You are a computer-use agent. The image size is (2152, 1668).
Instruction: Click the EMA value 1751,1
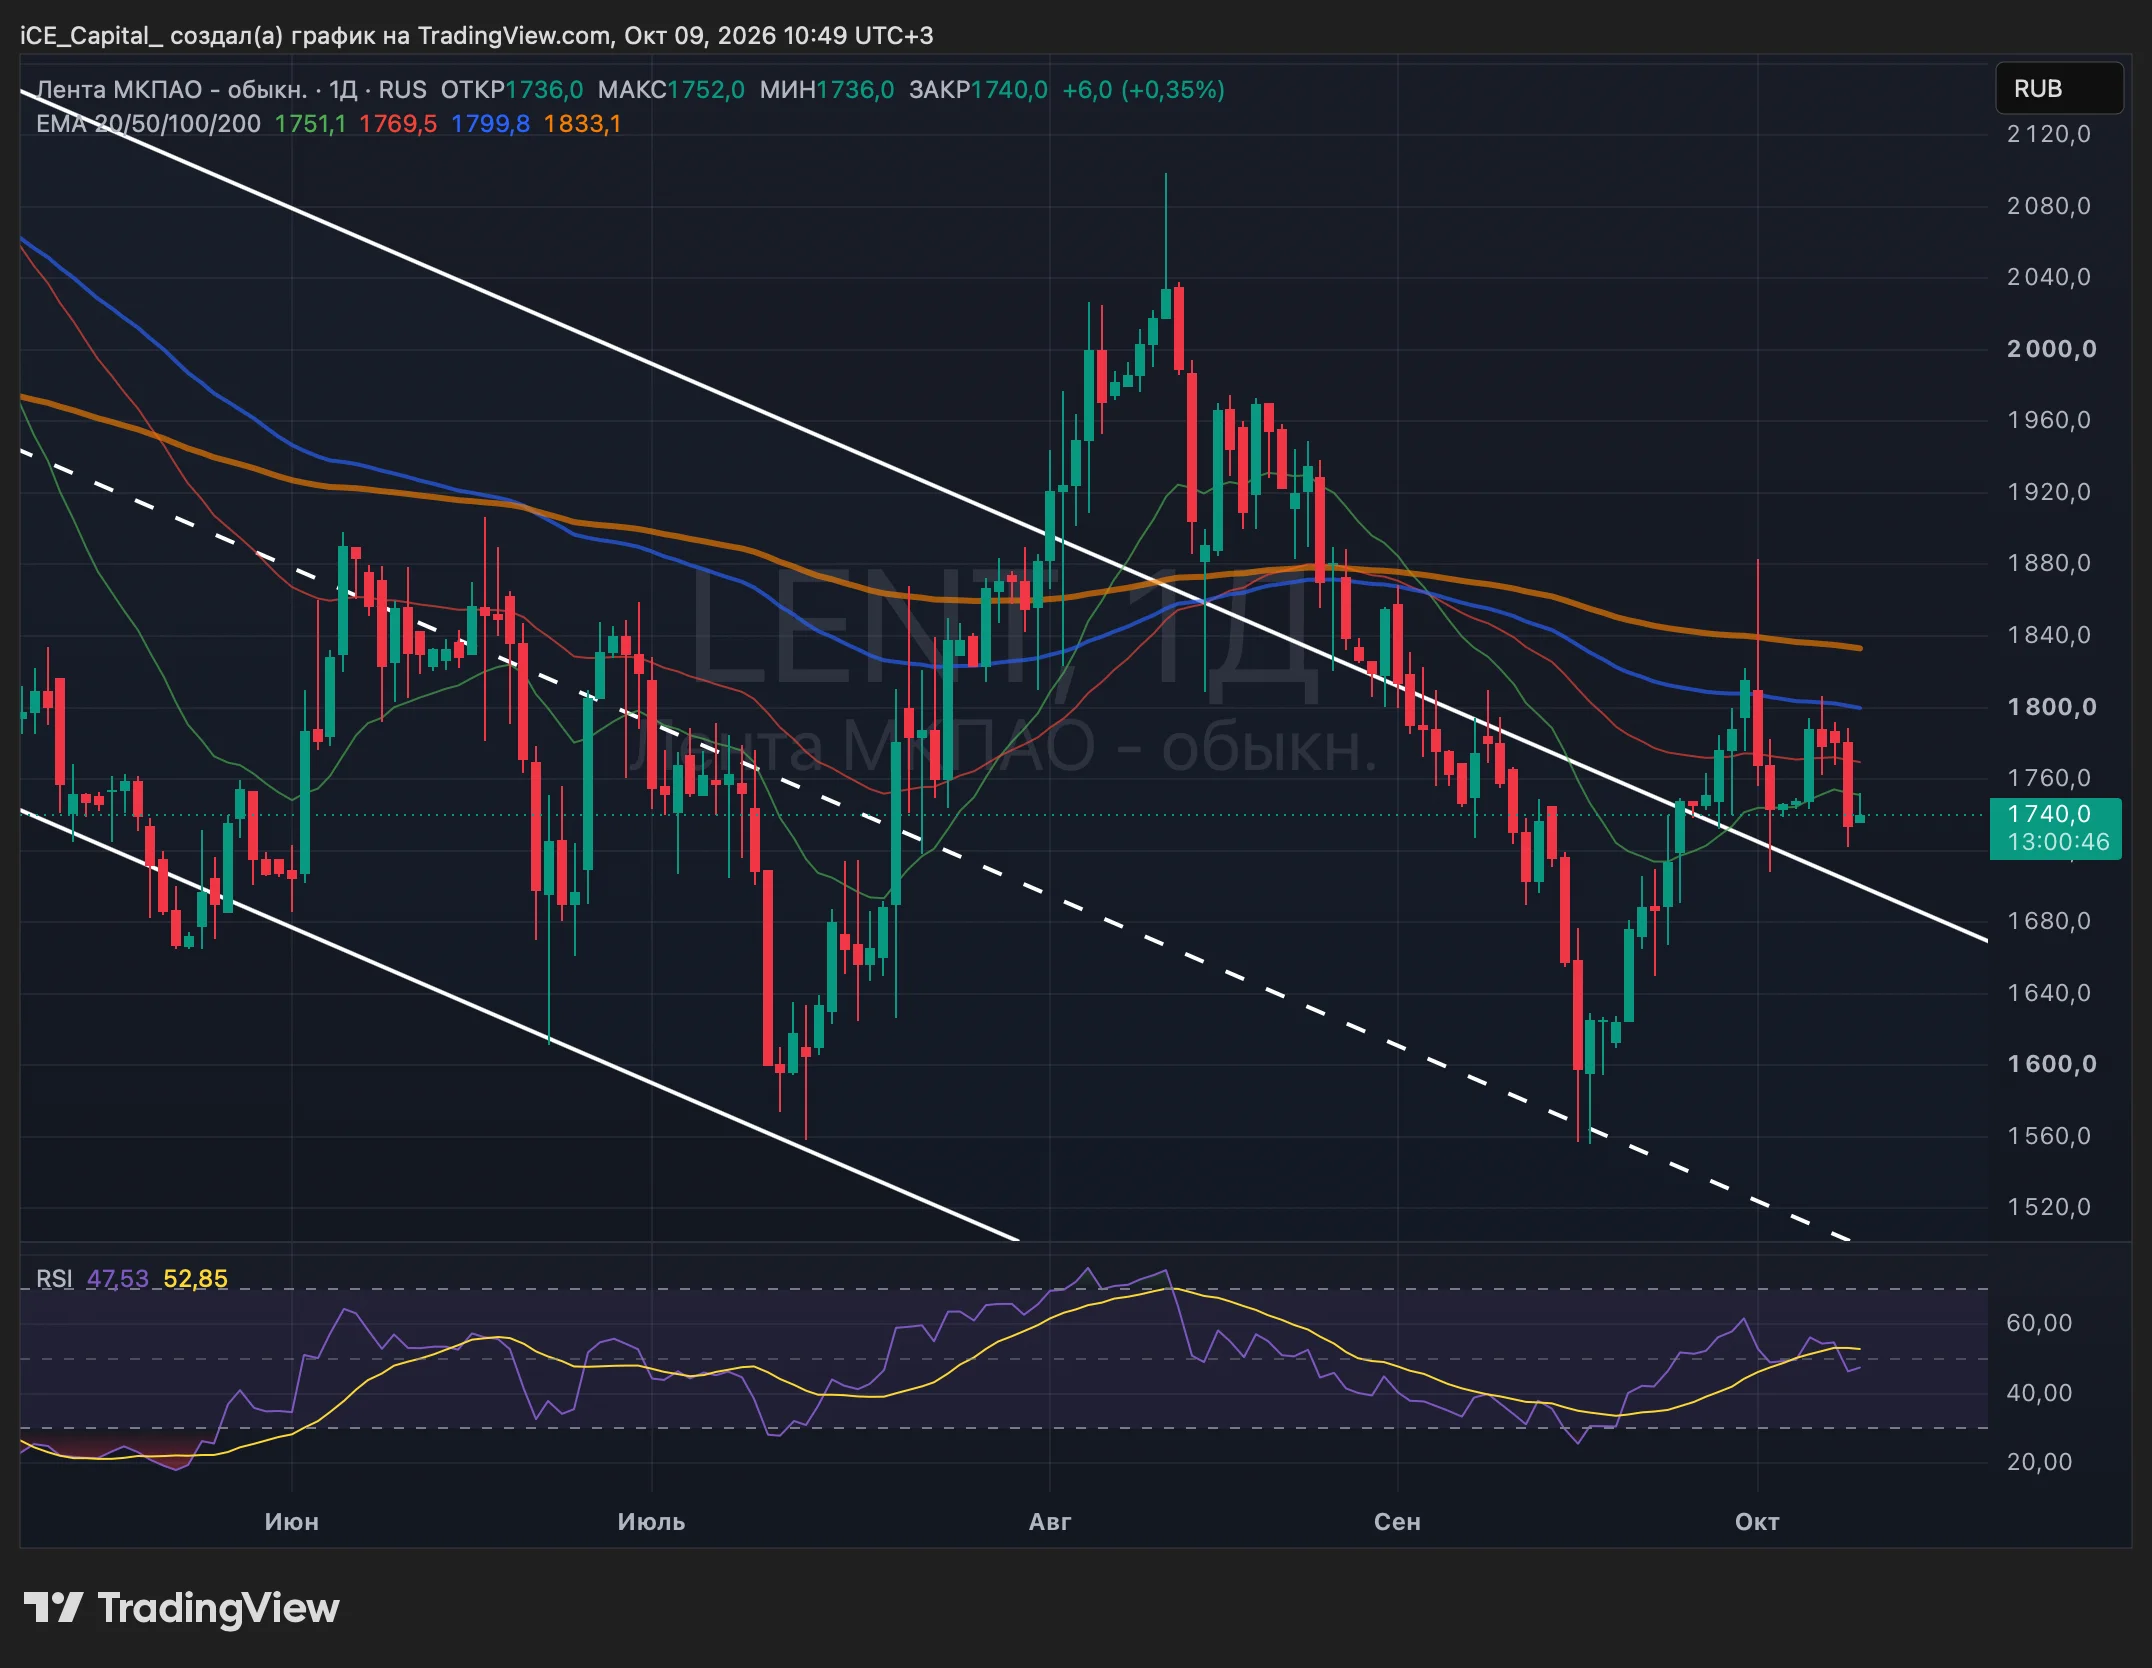pyautogui.click(x=310, y=124)
